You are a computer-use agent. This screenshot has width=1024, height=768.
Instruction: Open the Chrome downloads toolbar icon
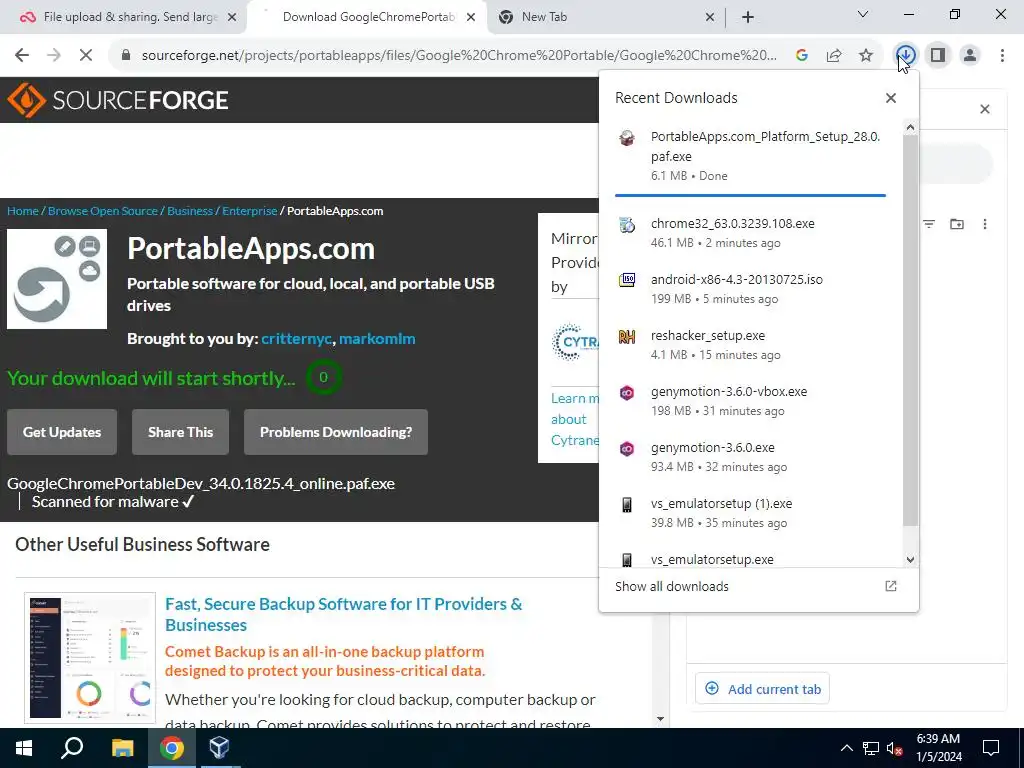[906, 55]
